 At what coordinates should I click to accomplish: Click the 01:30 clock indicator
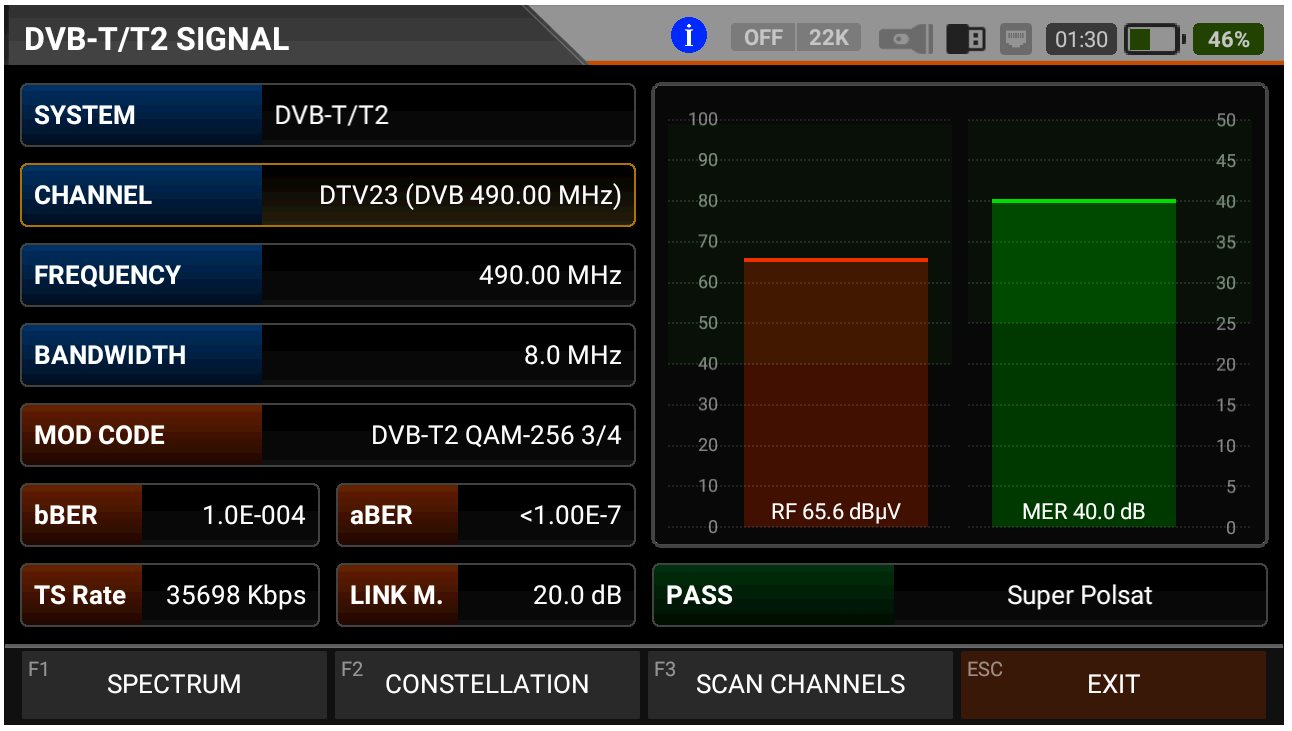pyautogui.click(x=1081, y=39)
